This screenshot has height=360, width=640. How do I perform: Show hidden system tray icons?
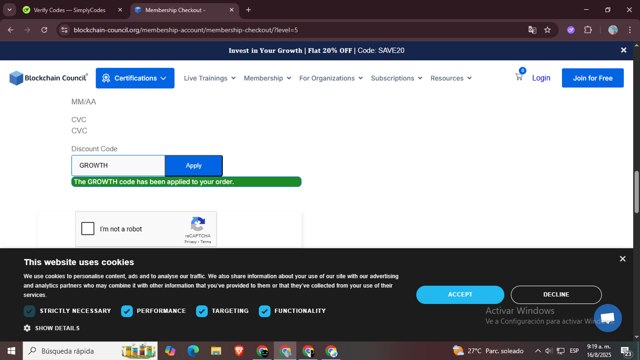(x=538, y=351)
